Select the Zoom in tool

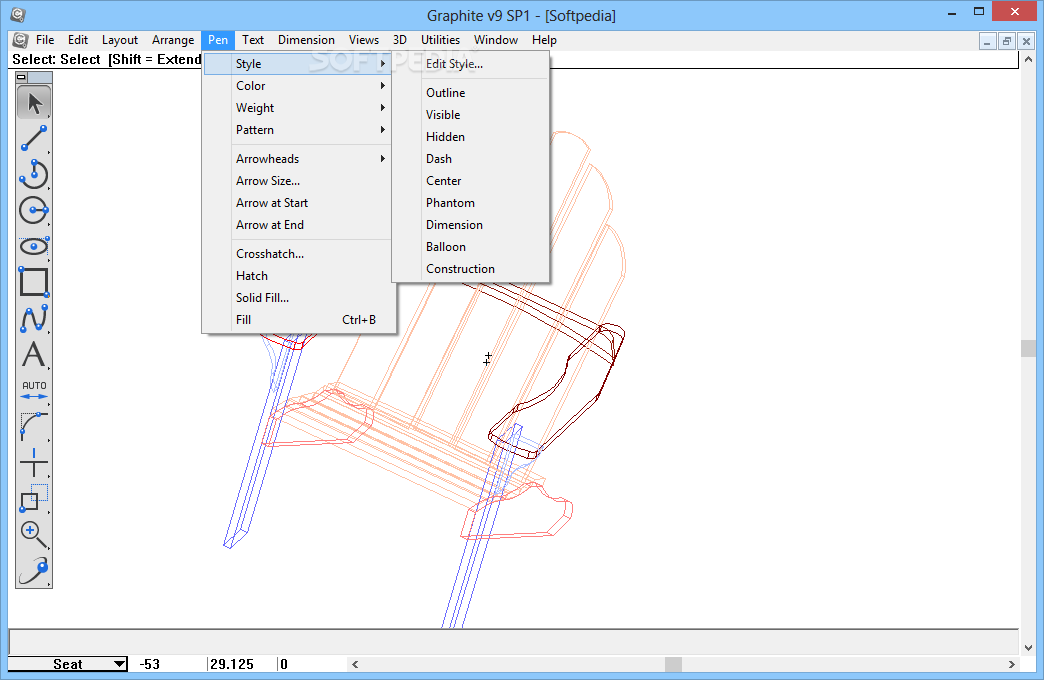point(34,534)
